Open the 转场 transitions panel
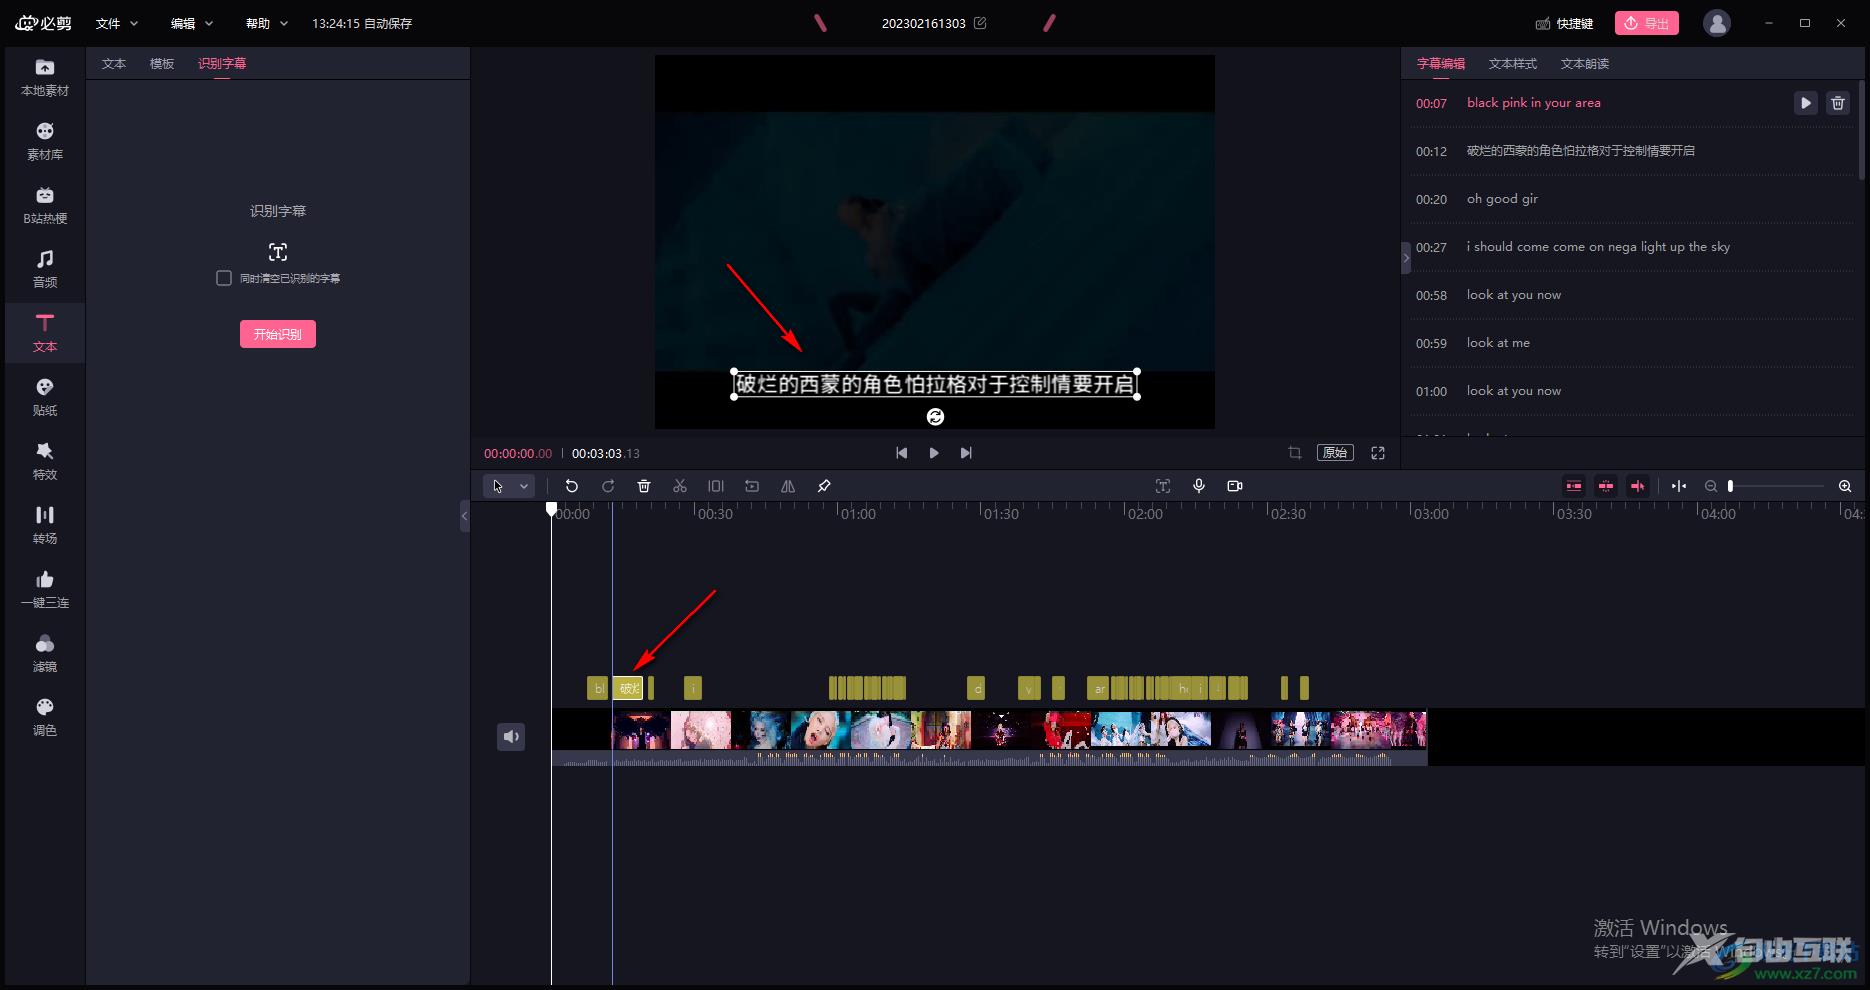This screenshot has width=1870, height=990. click(x=45, y=526)
